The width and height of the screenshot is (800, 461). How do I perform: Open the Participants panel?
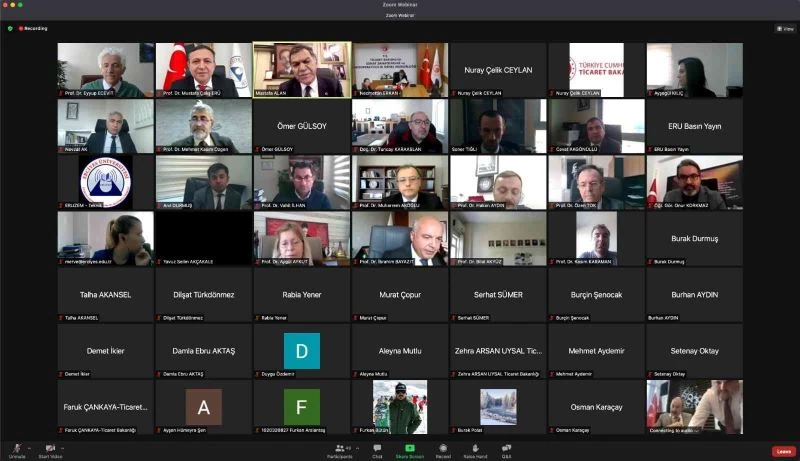(343, 448)
